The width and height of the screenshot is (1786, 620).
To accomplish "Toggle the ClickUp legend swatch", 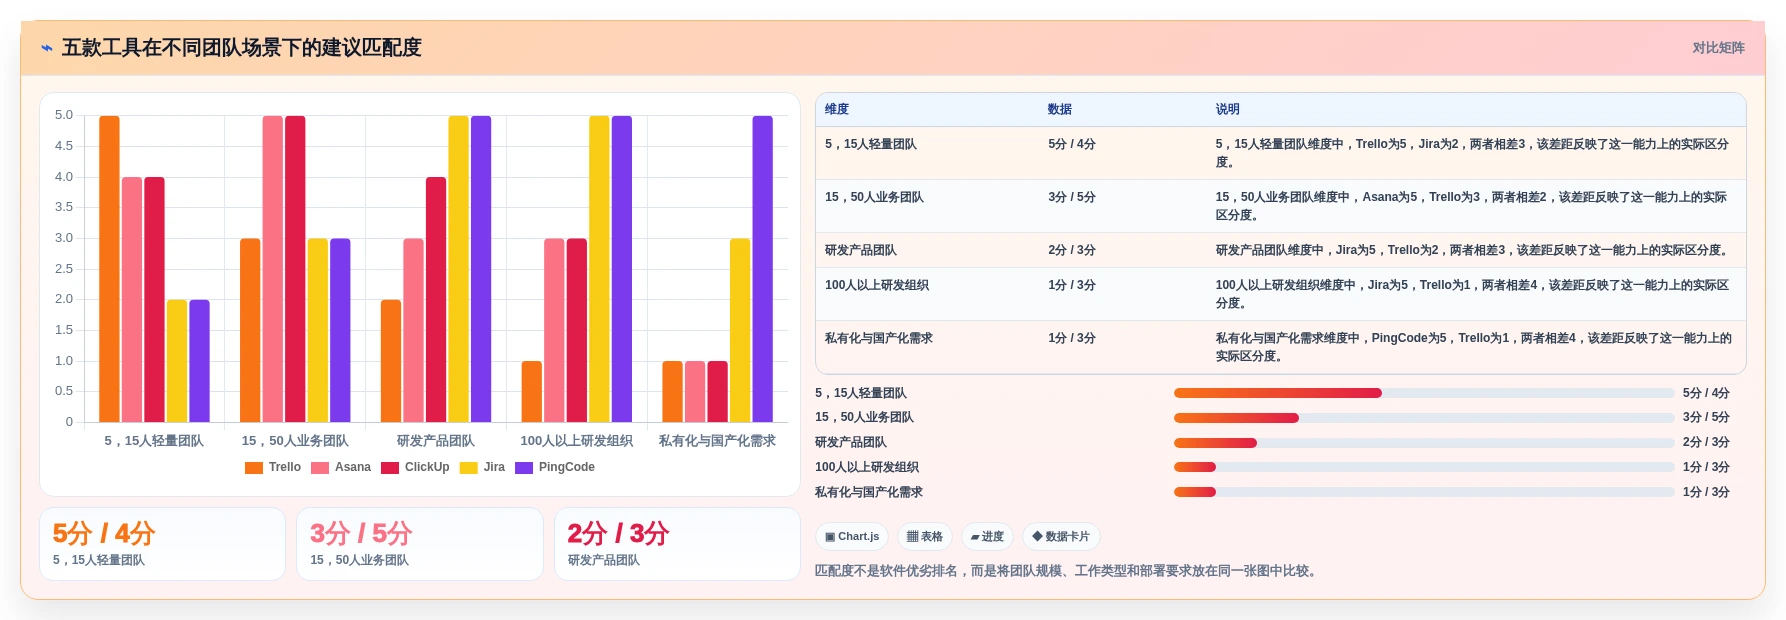I will coord(390,468).
